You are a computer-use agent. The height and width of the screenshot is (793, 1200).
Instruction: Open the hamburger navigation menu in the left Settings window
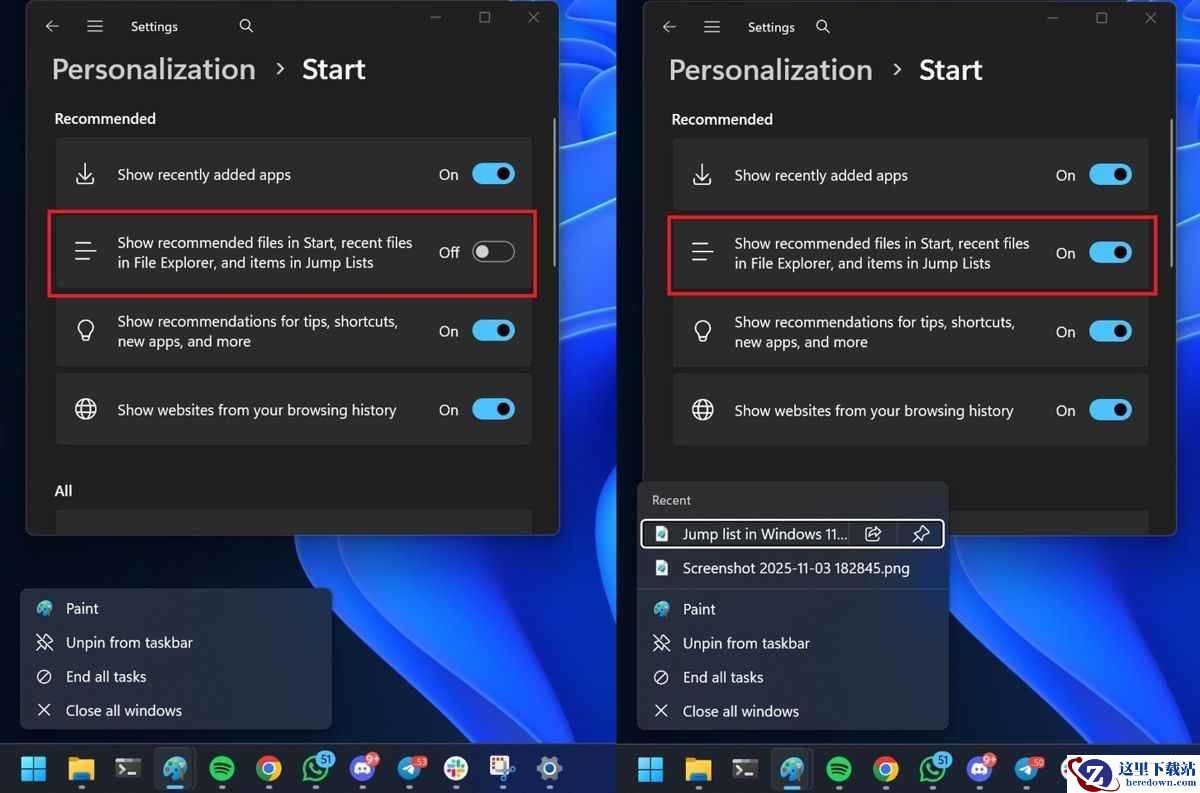click(x=95, y=27)
